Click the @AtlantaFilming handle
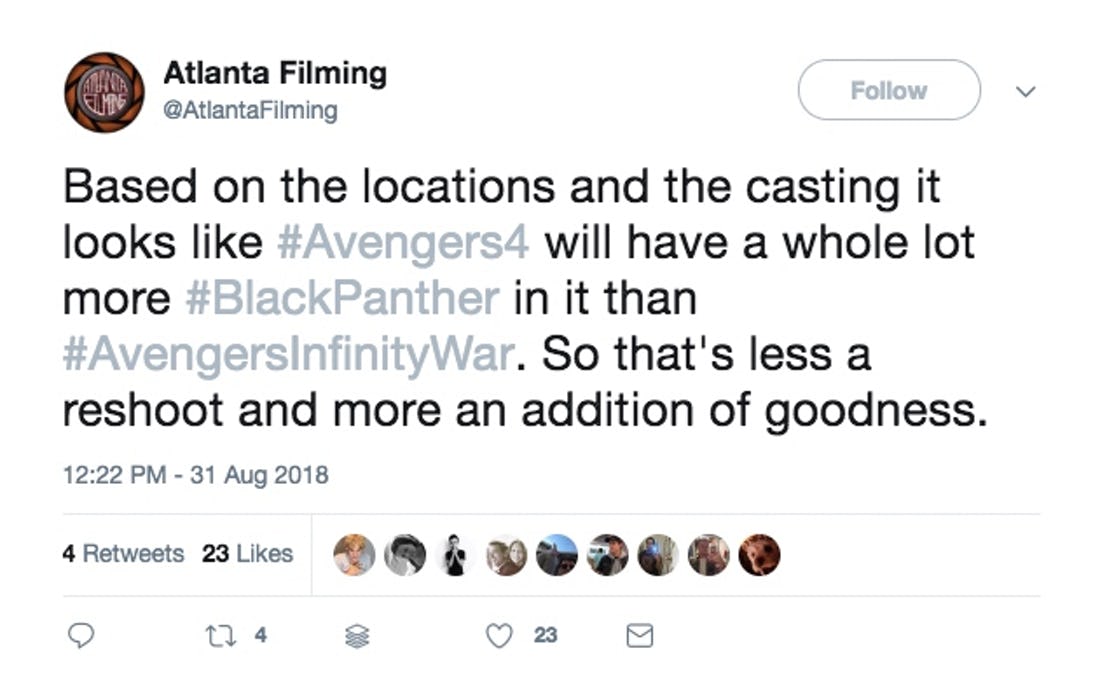Viewport: 1107px width, 700px height. (x=250, y=110)
